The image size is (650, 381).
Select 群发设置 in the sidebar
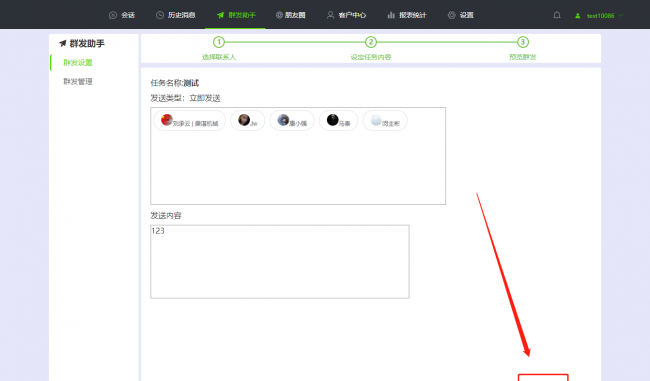pyautogui.click(x=78, y=63)
